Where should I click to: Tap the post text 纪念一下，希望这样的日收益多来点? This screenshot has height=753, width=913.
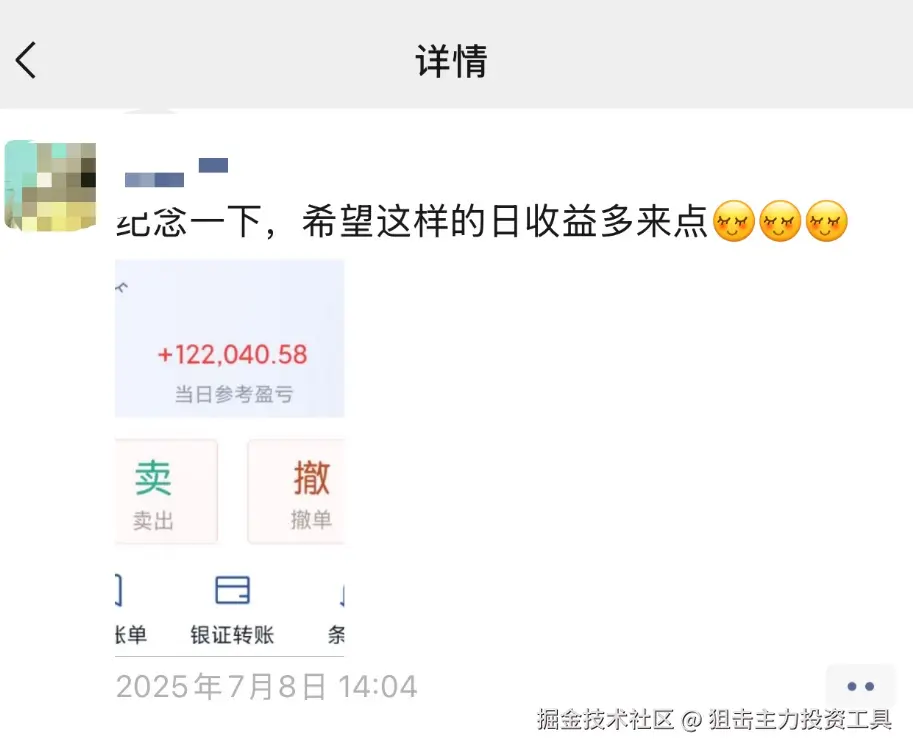[x=412, y=222]
